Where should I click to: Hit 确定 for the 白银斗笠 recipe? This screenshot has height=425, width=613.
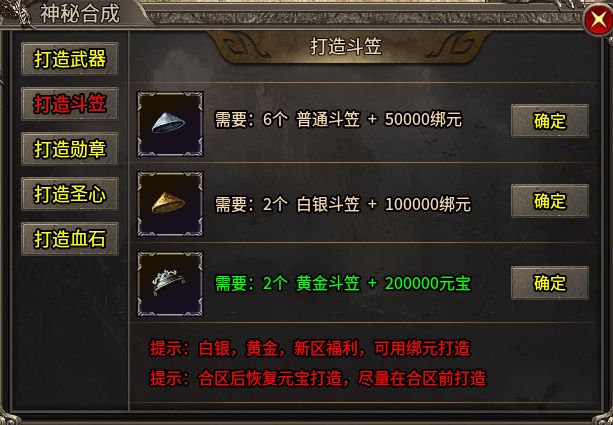pyautogui.click(x=550, y=201)
